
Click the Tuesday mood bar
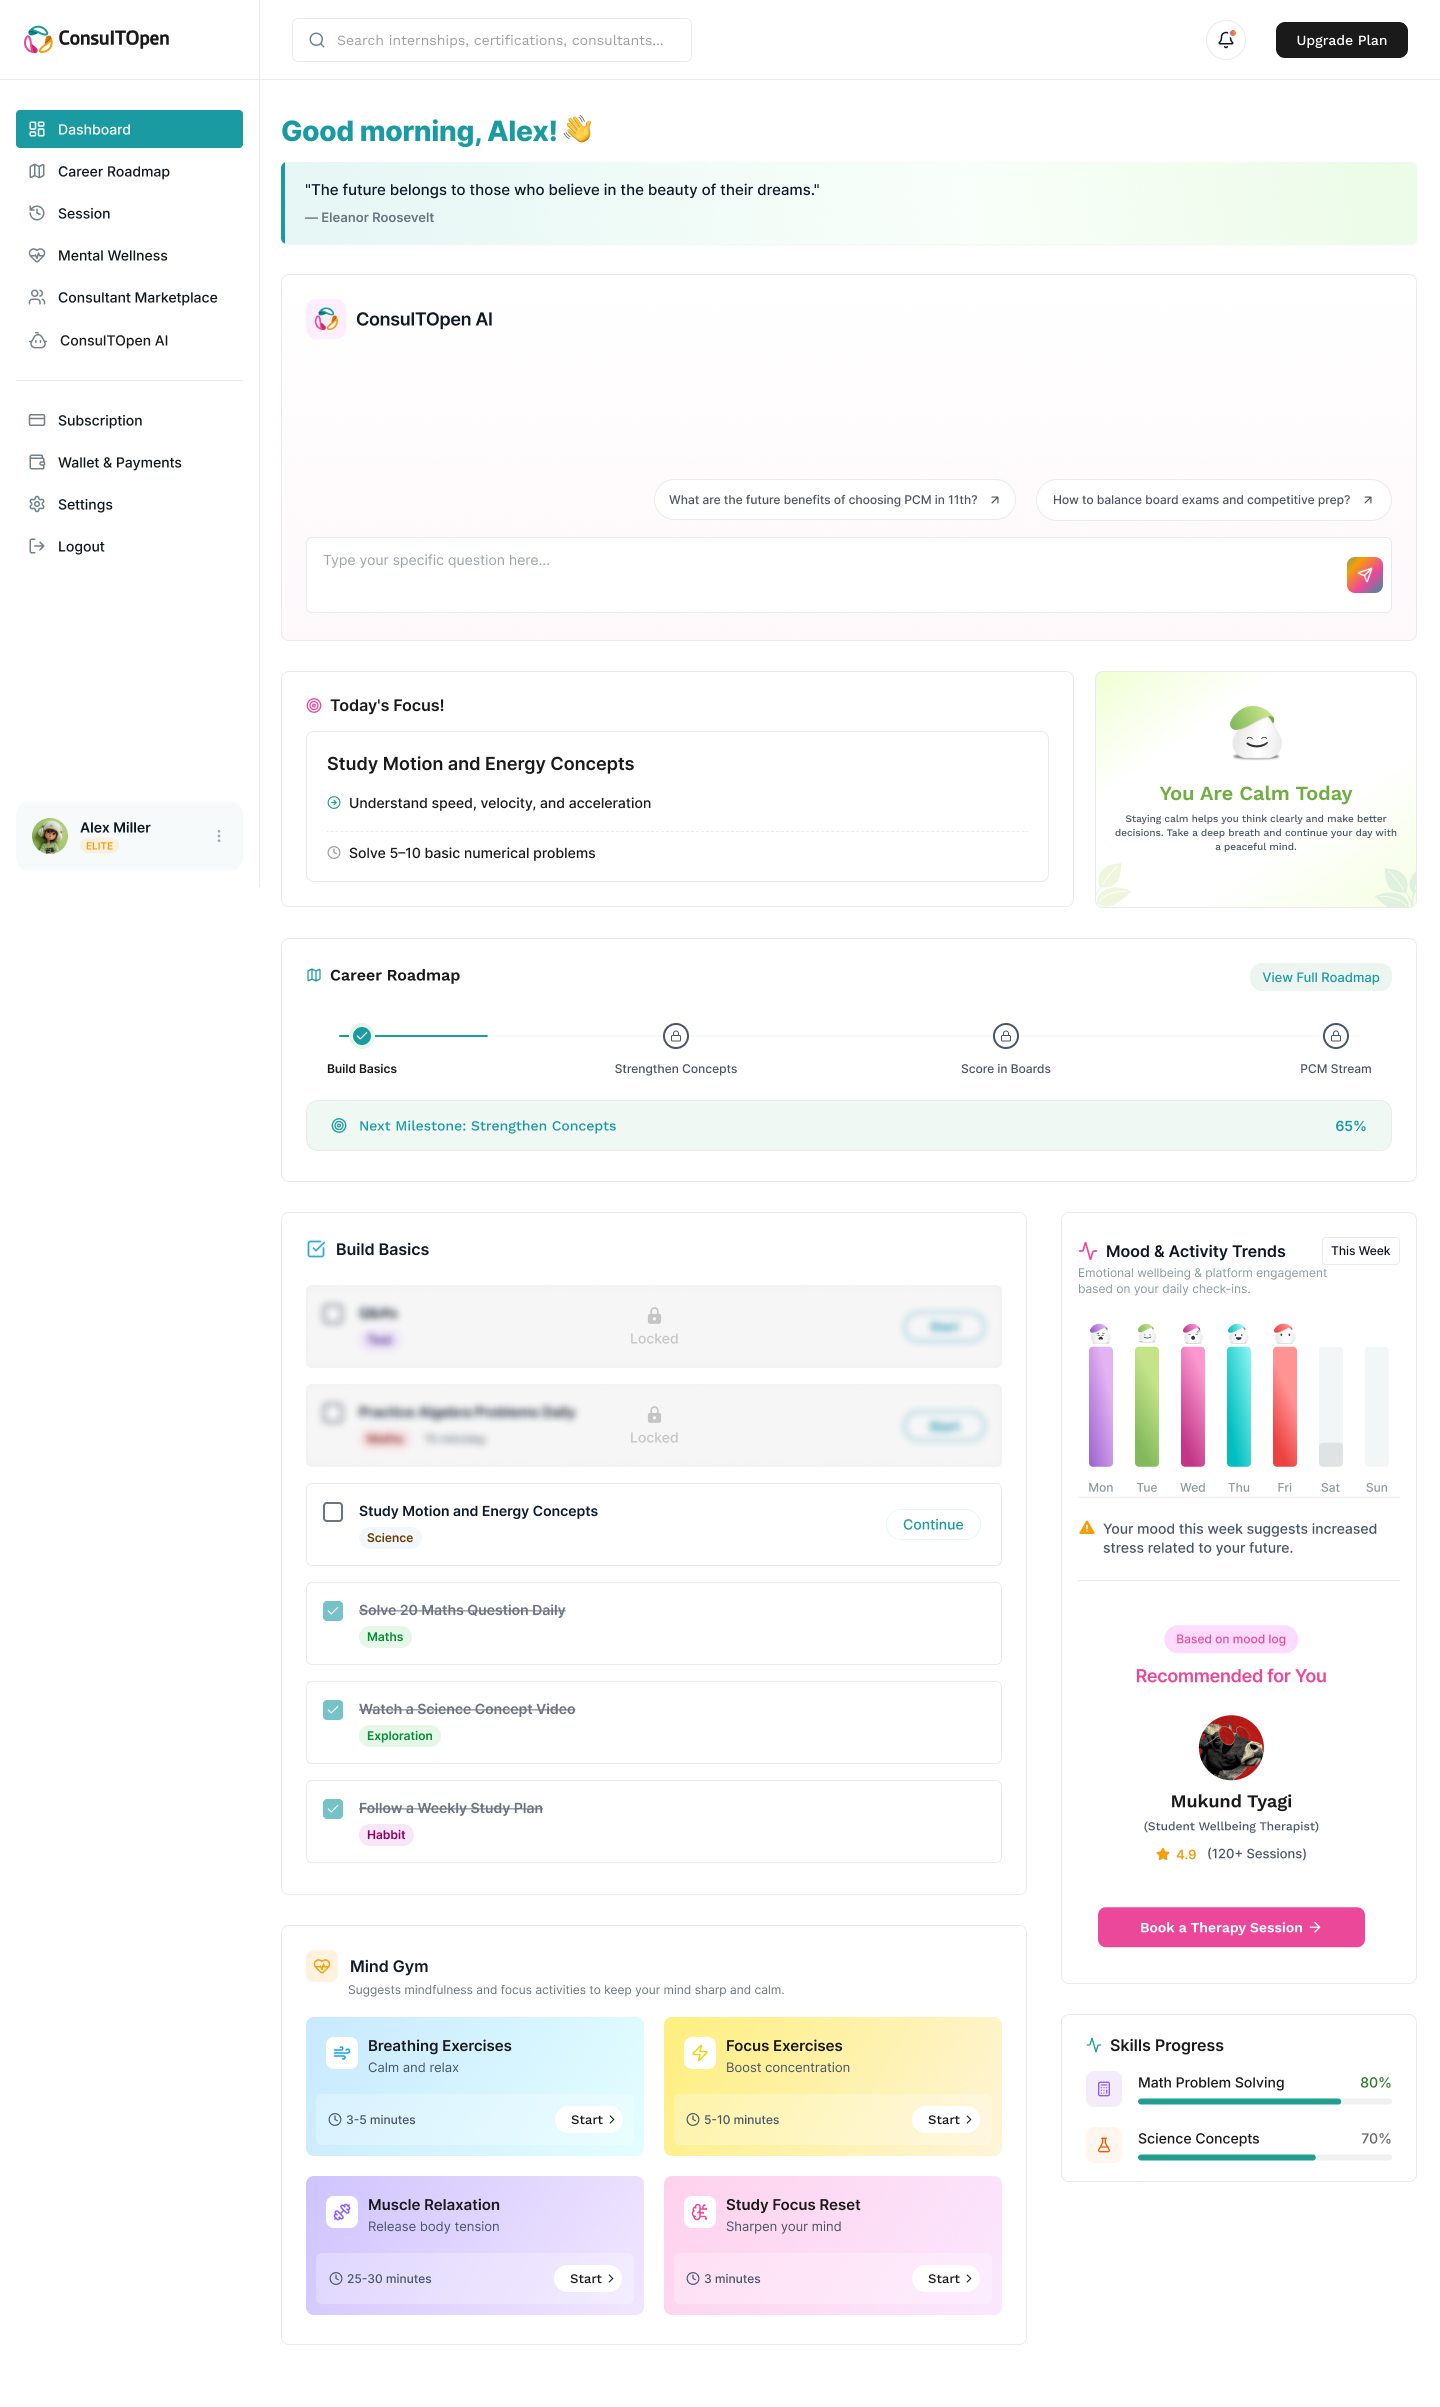1146,1406
